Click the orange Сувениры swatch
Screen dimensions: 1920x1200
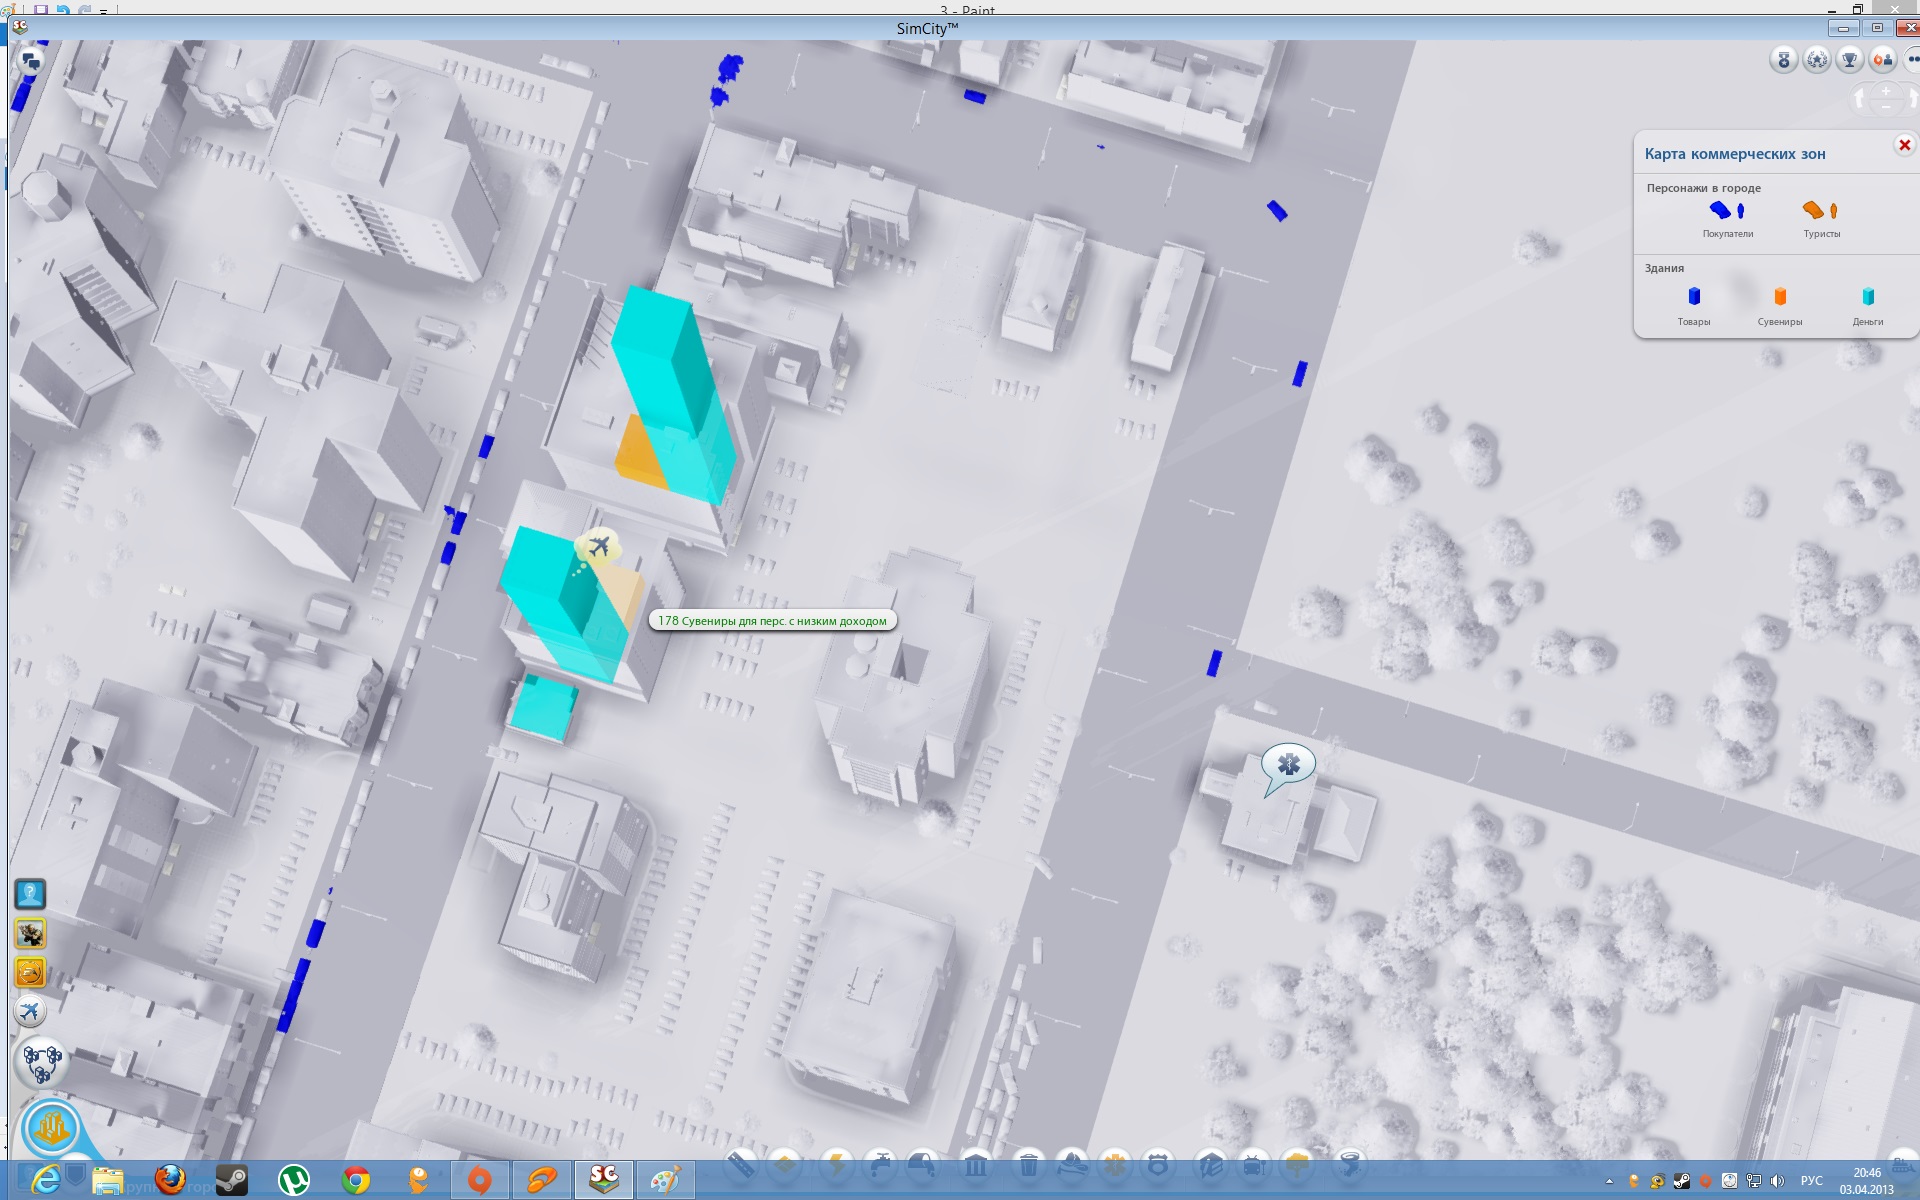[1780, 296]
